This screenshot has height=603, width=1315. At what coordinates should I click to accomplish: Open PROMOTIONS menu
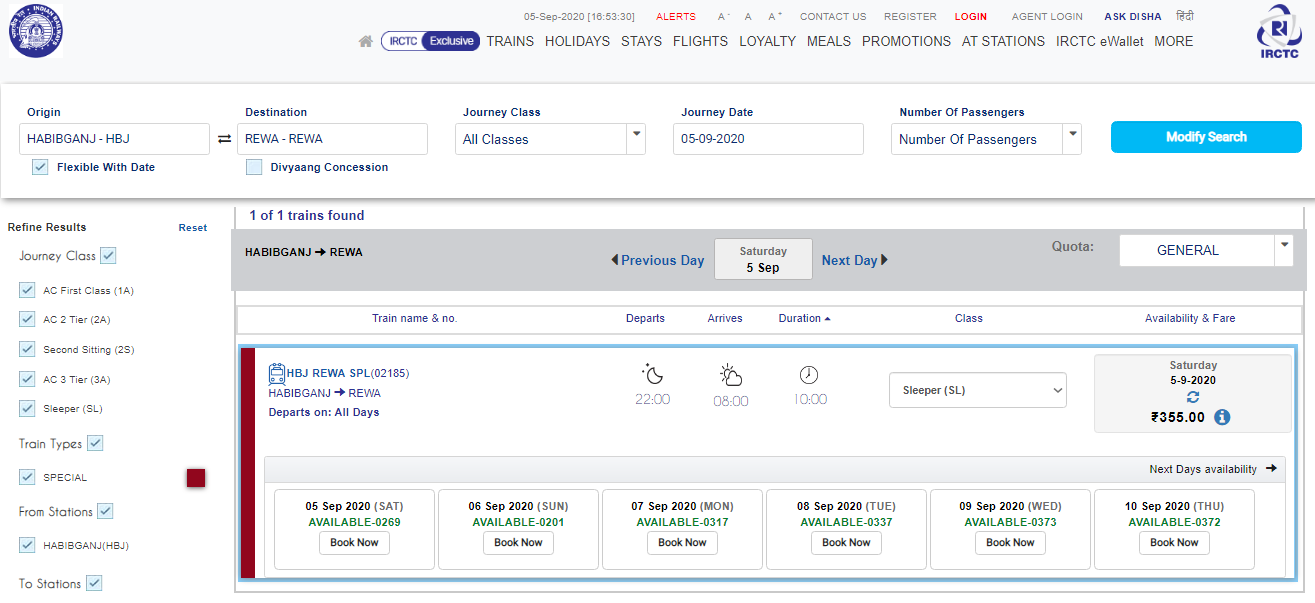click(x=906, y=41)
